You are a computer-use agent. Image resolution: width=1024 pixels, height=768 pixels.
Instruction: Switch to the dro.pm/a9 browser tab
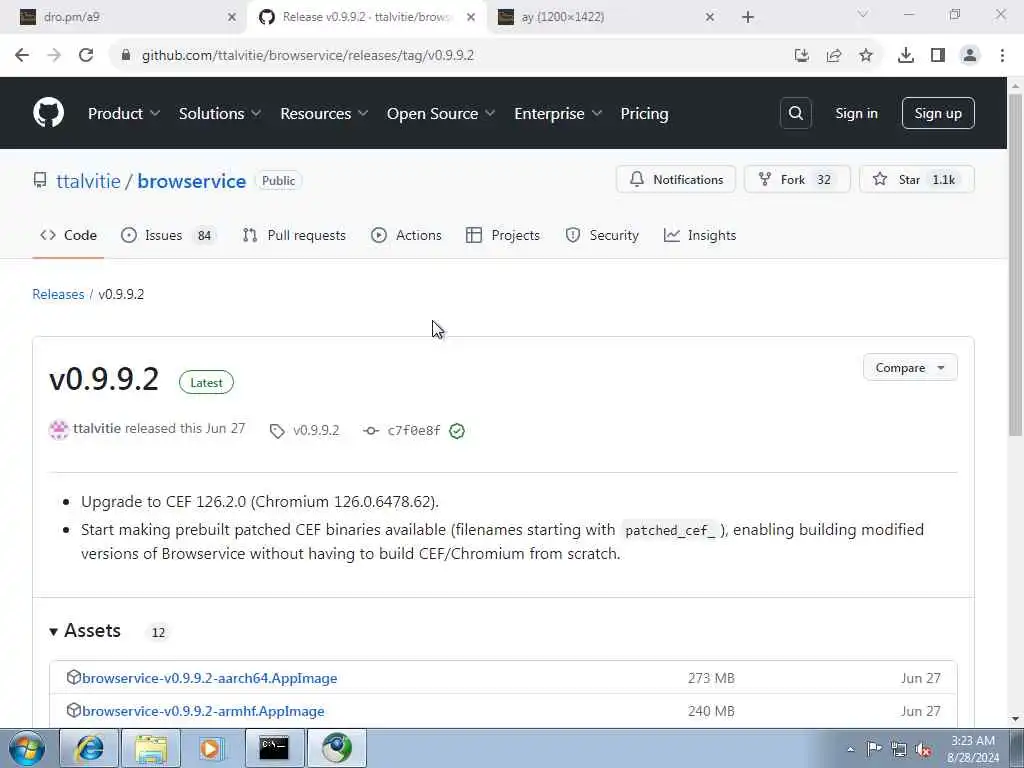pos(124,17)
